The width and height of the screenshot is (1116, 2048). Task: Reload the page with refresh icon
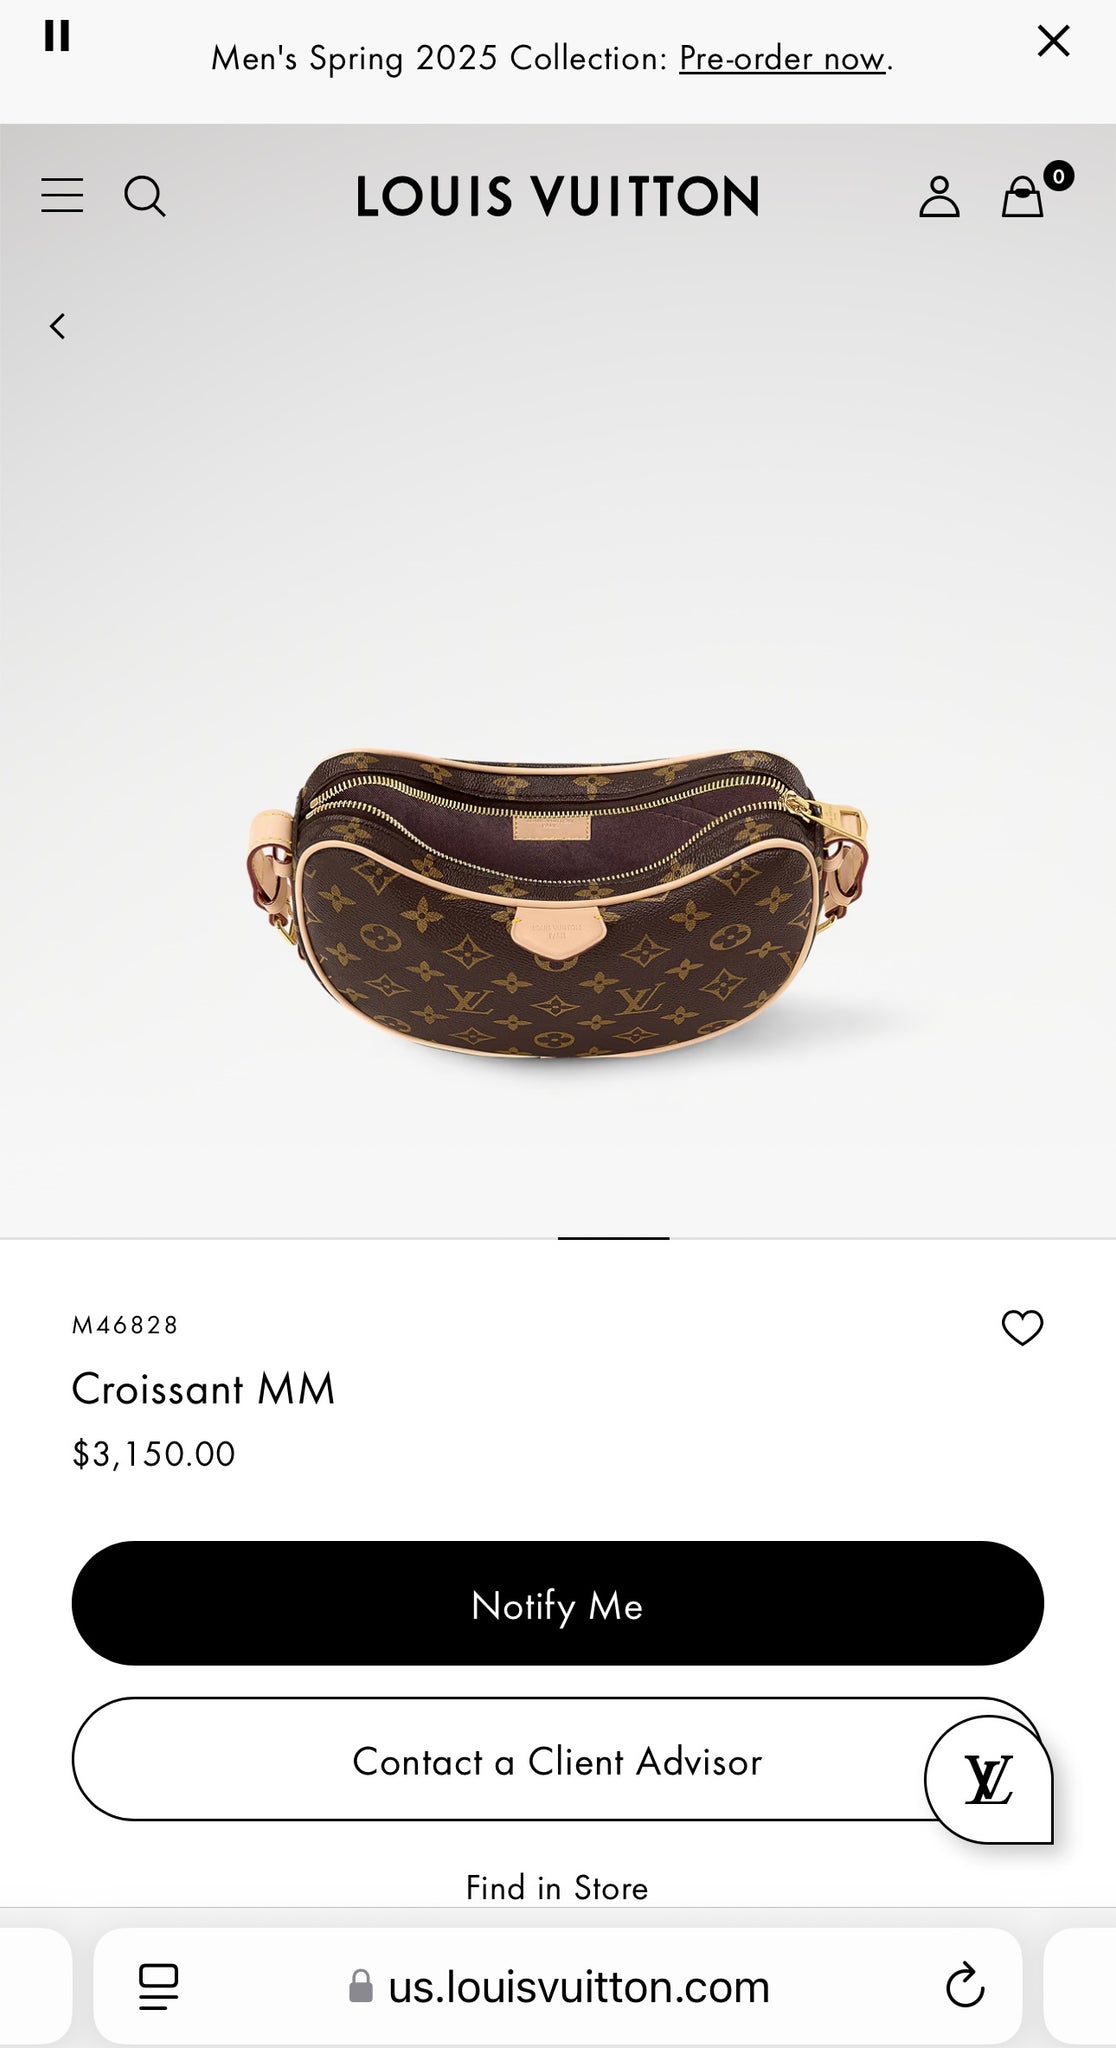click(x=965, y=1986)
